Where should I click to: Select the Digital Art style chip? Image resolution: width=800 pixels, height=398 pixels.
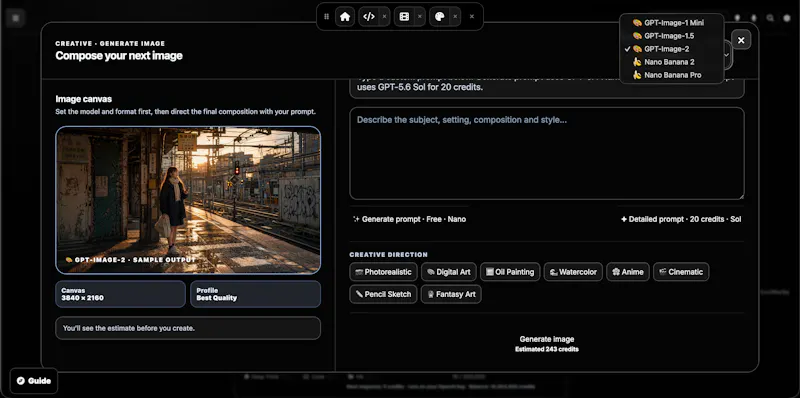(448, 272)
